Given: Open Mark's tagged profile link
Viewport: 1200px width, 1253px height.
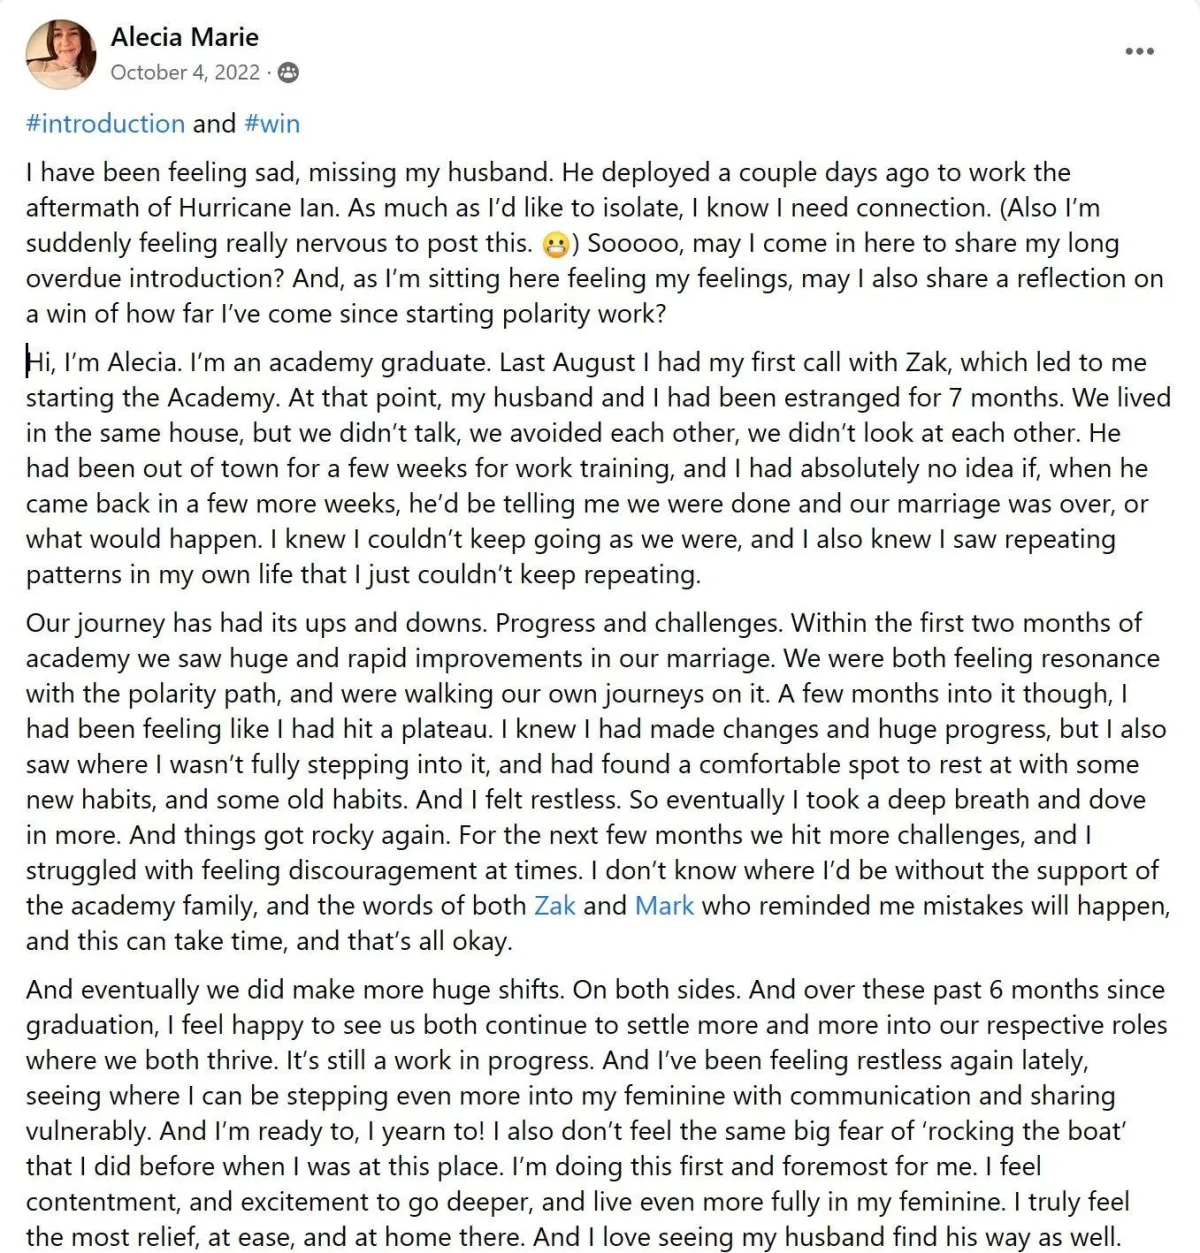Looking at the screenshot, I should coord(664,906).
